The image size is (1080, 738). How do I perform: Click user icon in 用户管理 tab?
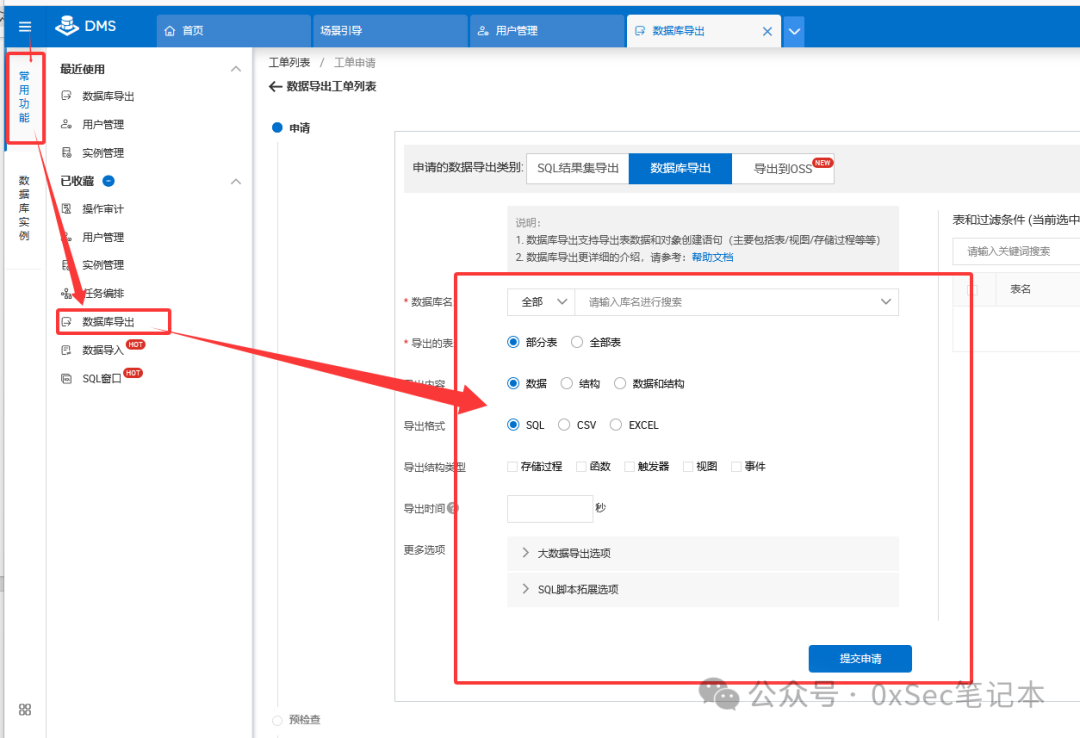483,31
